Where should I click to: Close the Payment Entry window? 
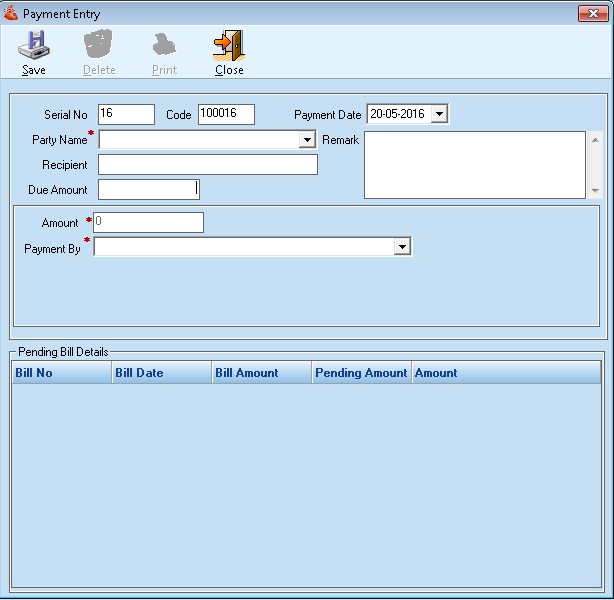pos(594,14)
